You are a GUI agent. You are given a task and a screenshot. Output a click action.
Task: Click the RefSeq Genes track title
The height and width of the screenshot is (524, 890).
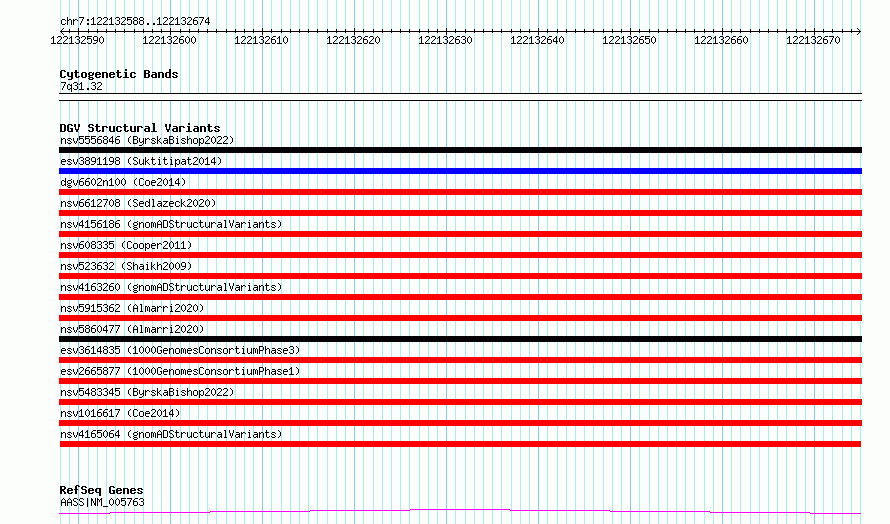point(102,490)
